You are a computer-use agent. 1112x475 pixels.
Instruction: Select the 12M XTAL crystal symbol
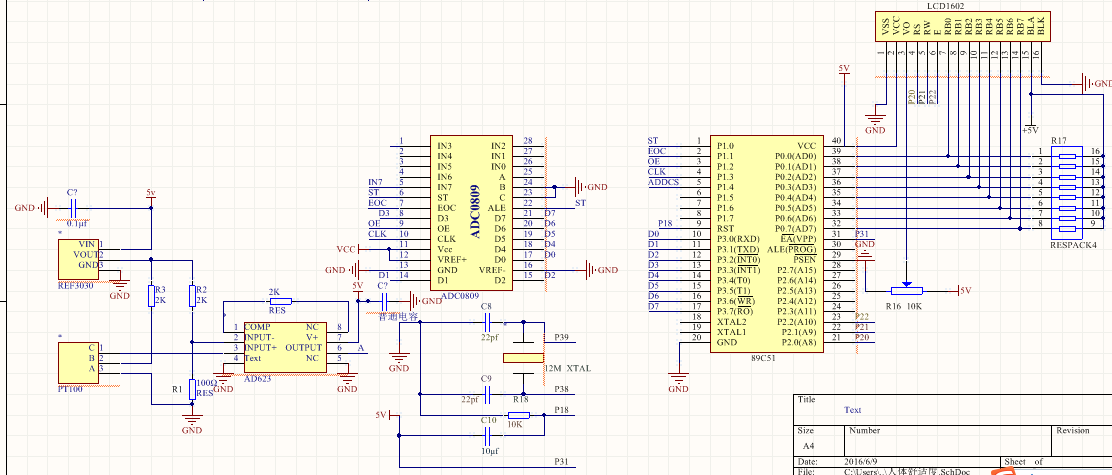pos(522,357)
